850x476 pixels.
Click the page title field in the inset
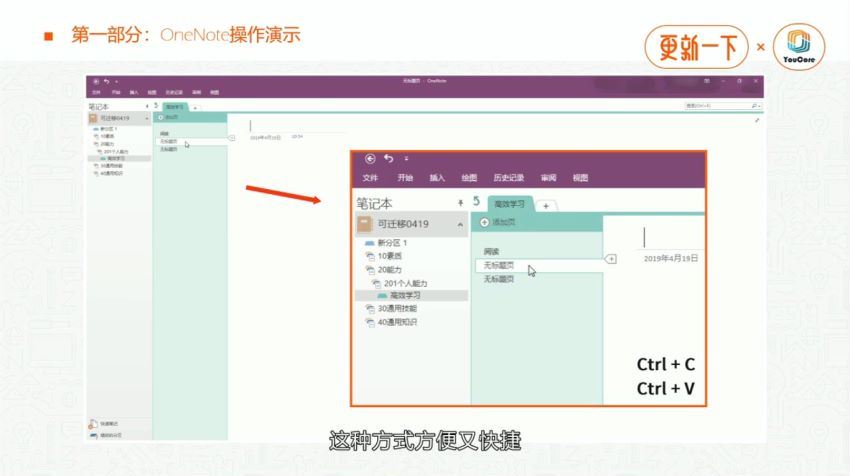(672, 237)
